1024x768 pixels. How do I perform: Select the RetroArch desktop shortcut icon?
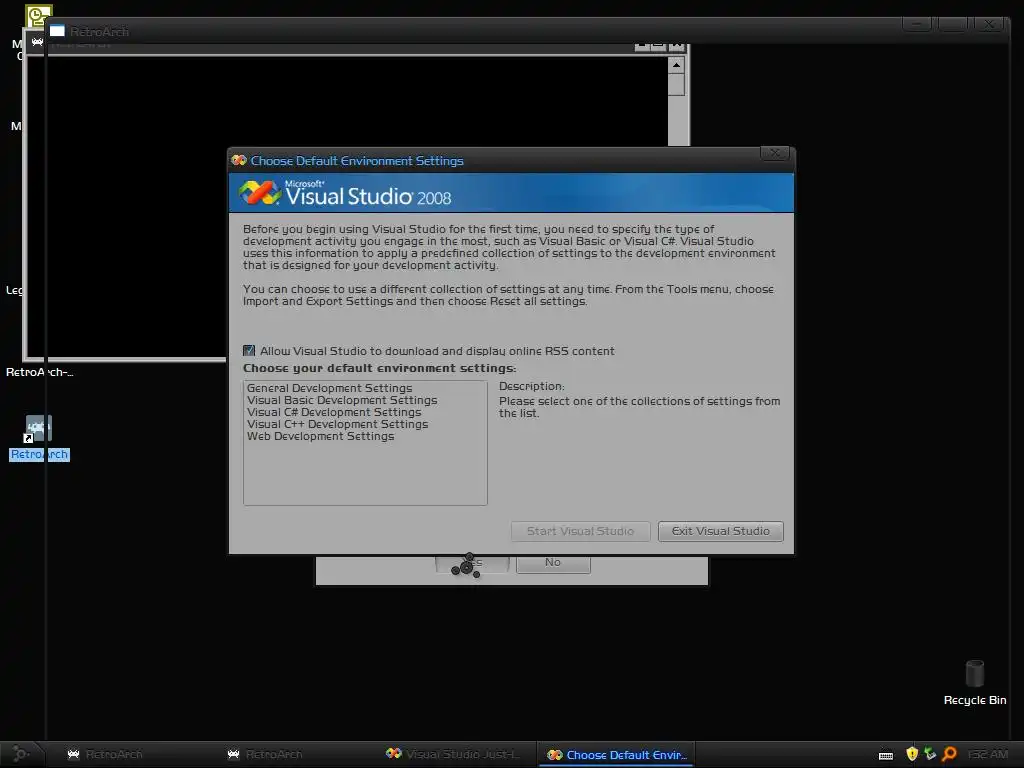tap(38, 430)
